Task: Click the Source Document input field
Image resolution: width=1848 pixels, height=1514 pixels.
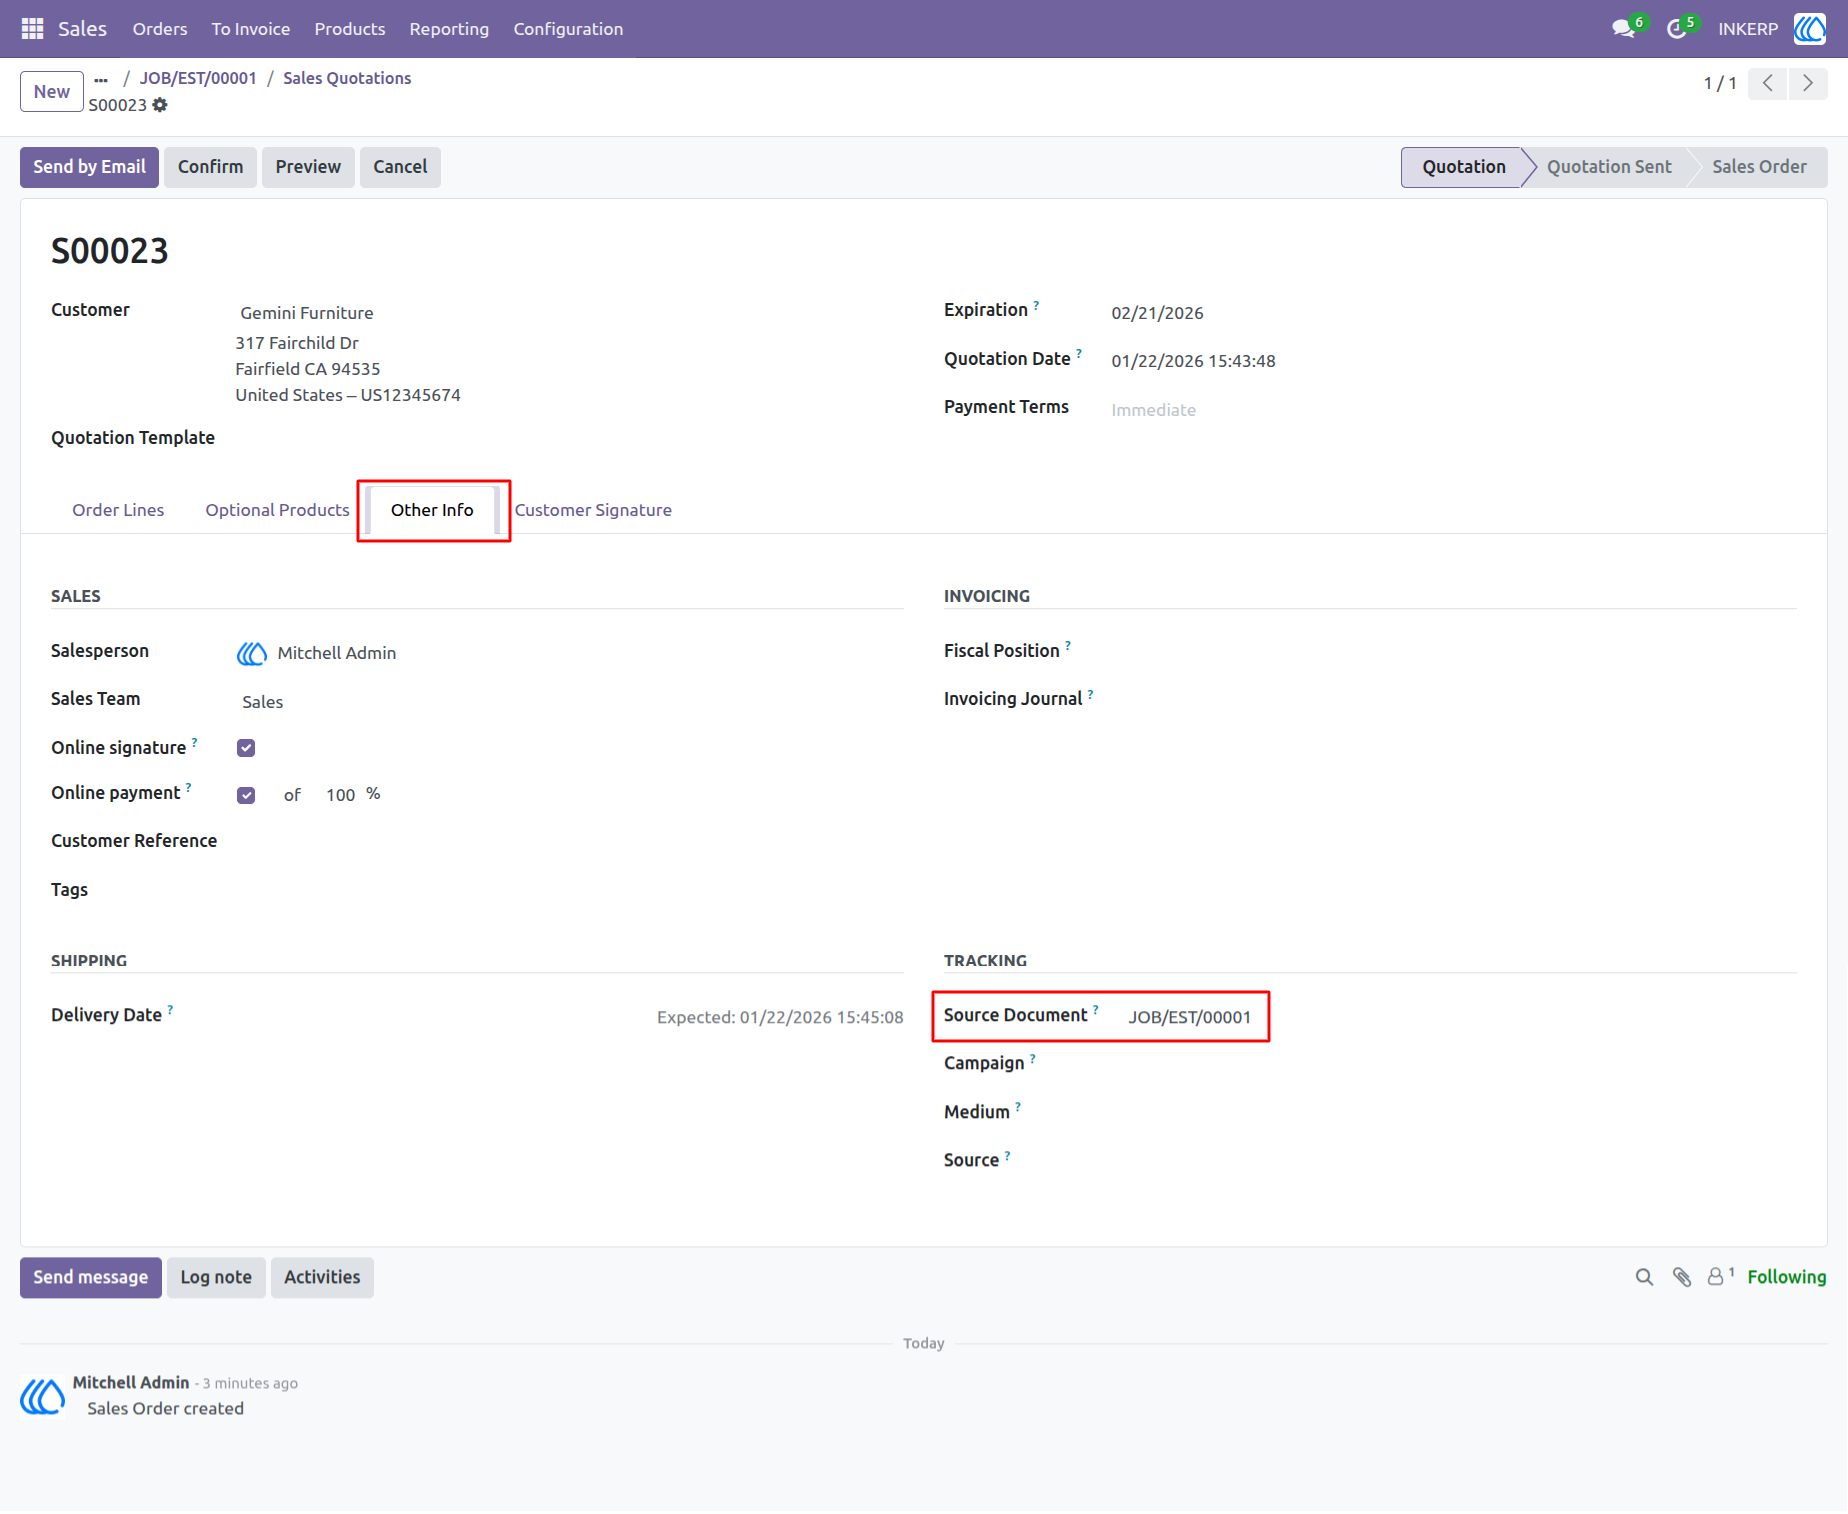Action: (x=1190, y=1017)
